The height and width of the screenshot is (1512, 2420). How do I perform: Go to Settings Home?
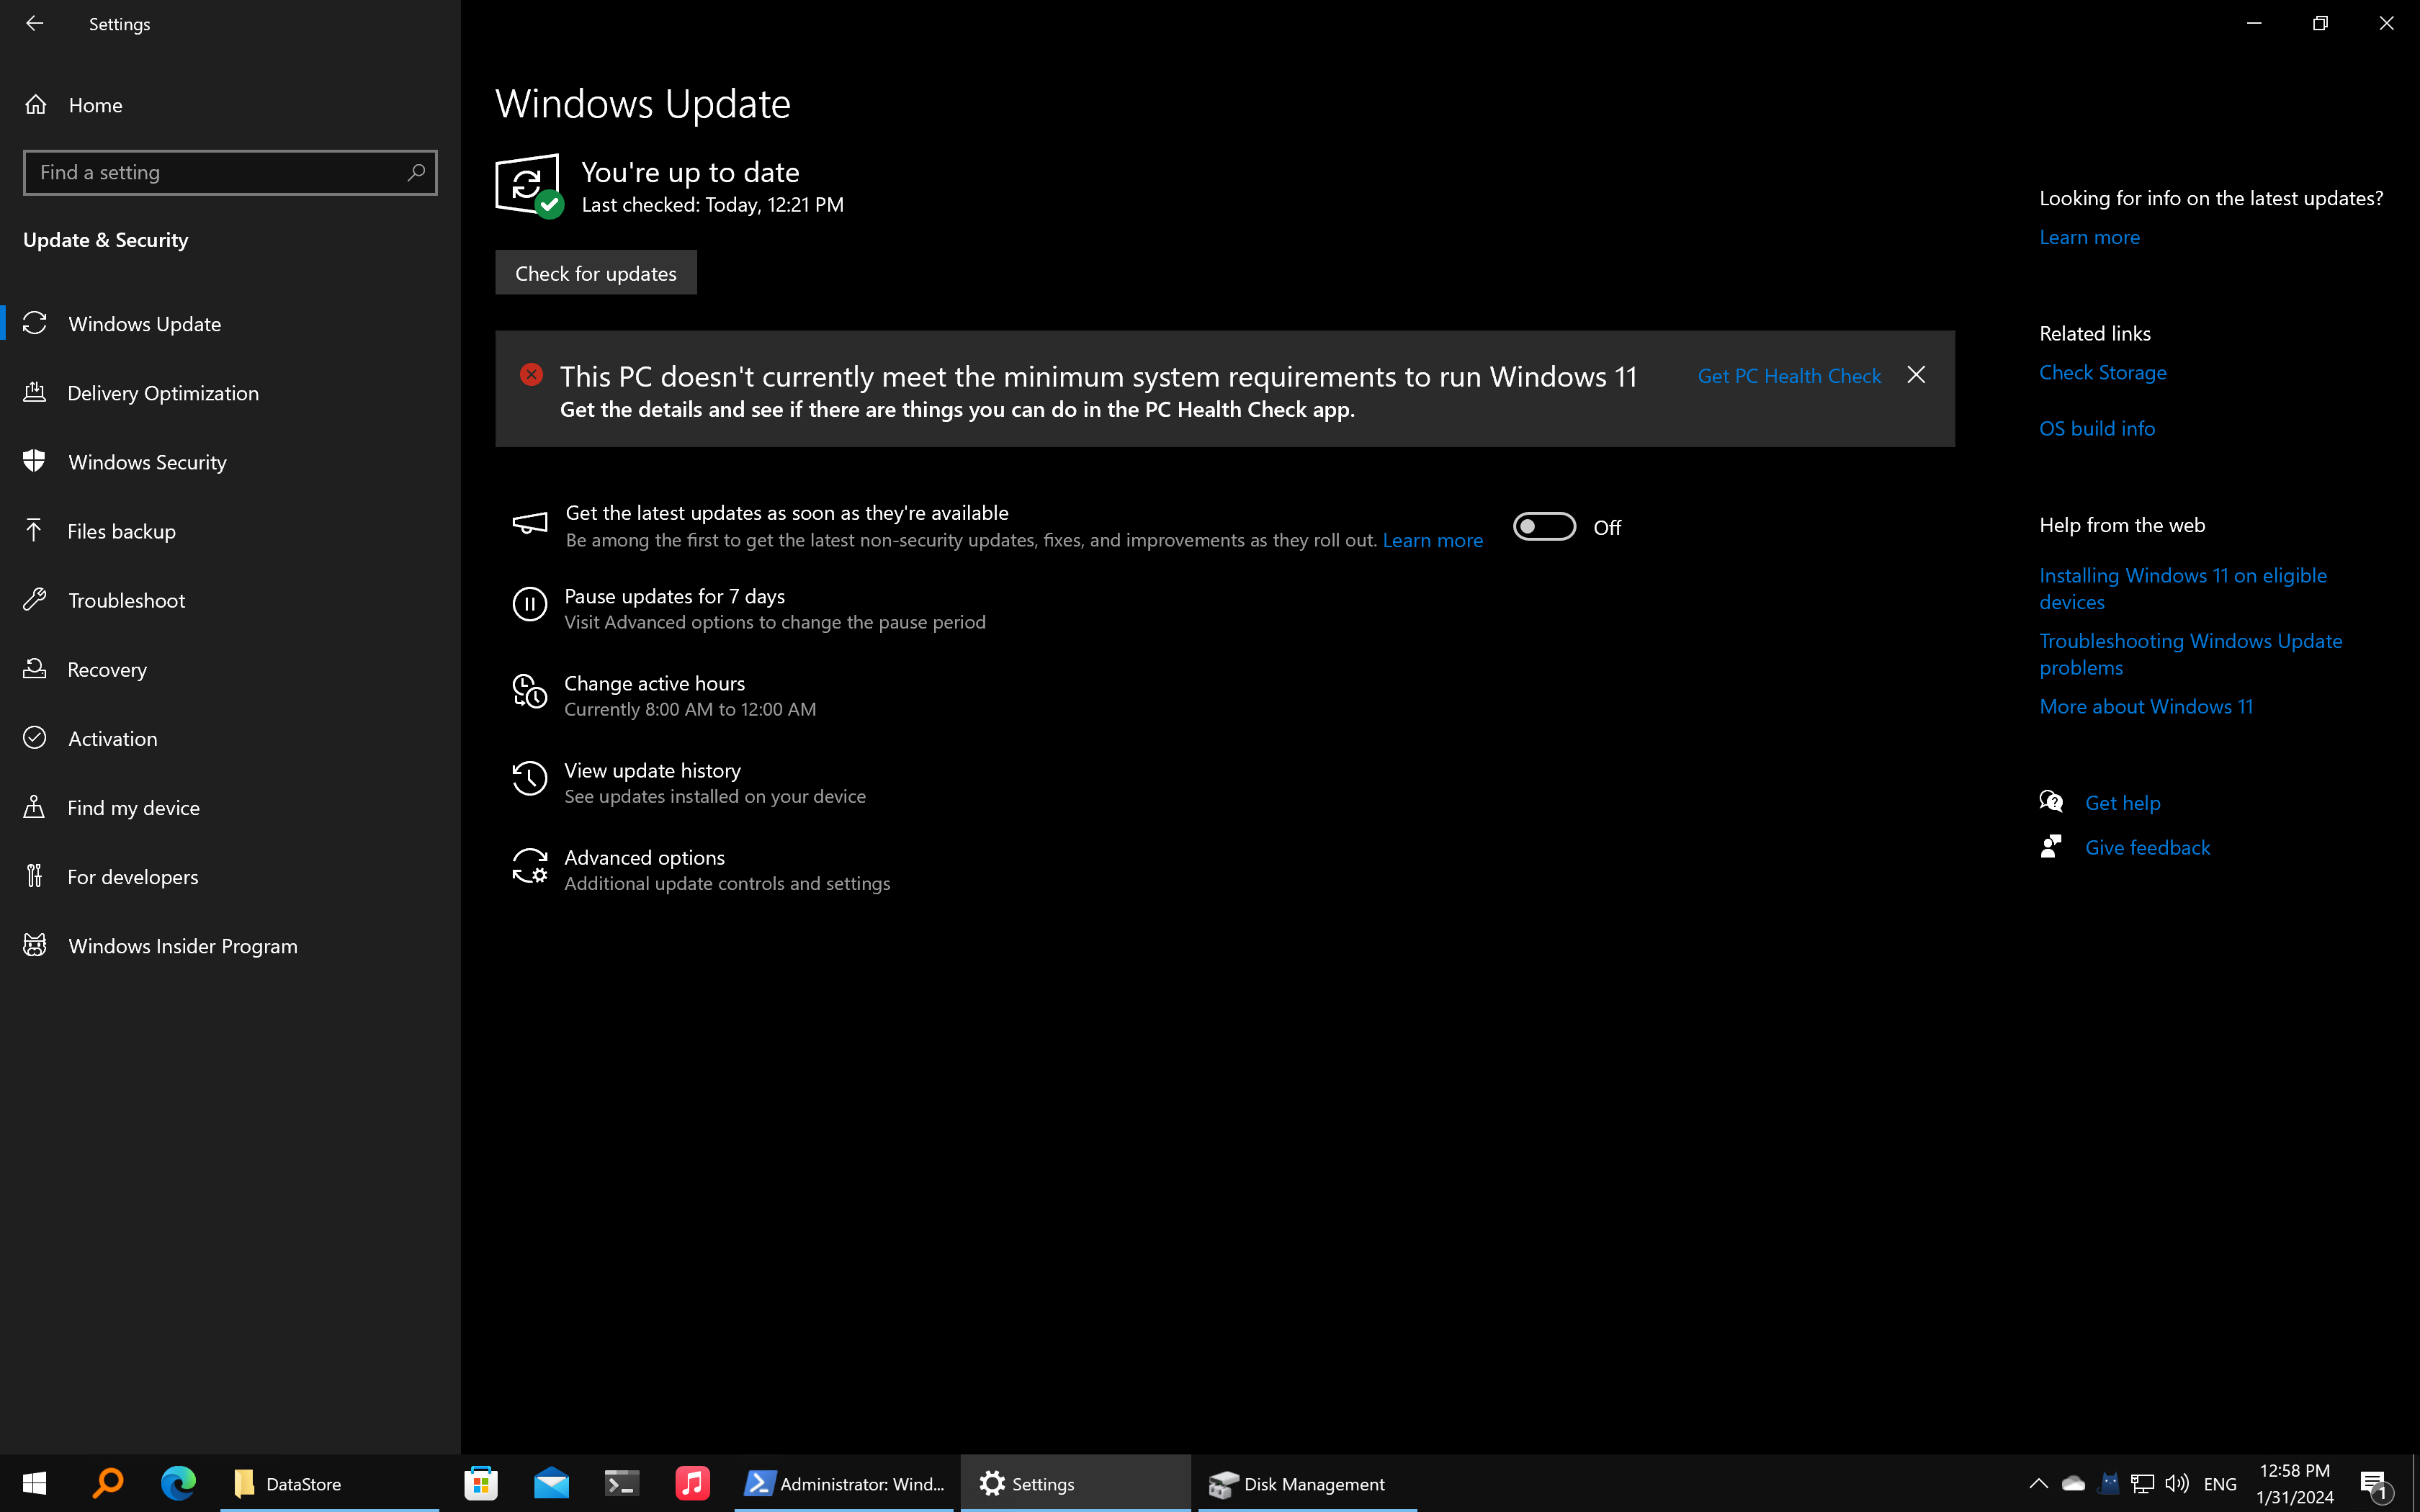pyautogui.click(x=95, y=104)
